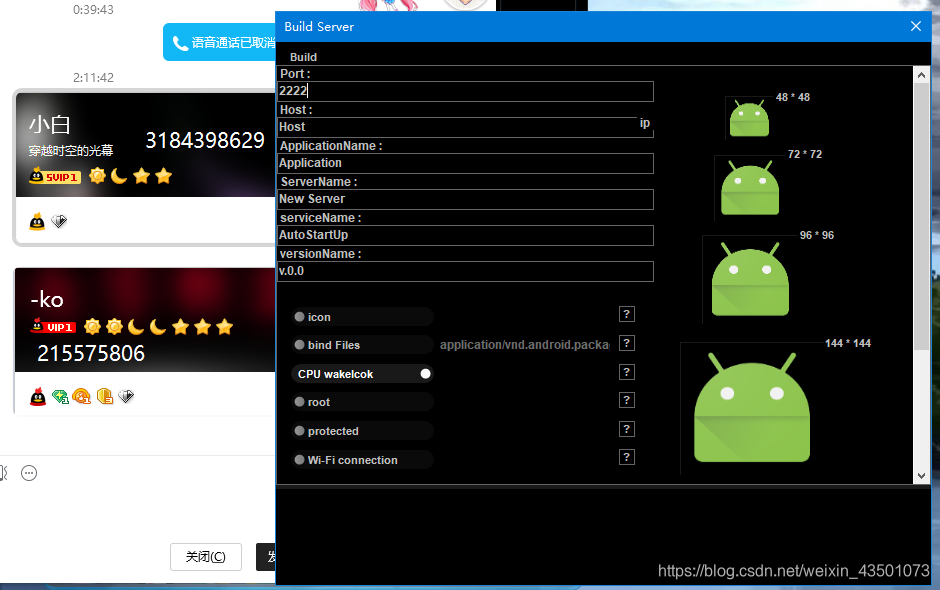Open help for CPU wakelcok option
This screenshot has height=590, width=940.
(x=626, y=372)
